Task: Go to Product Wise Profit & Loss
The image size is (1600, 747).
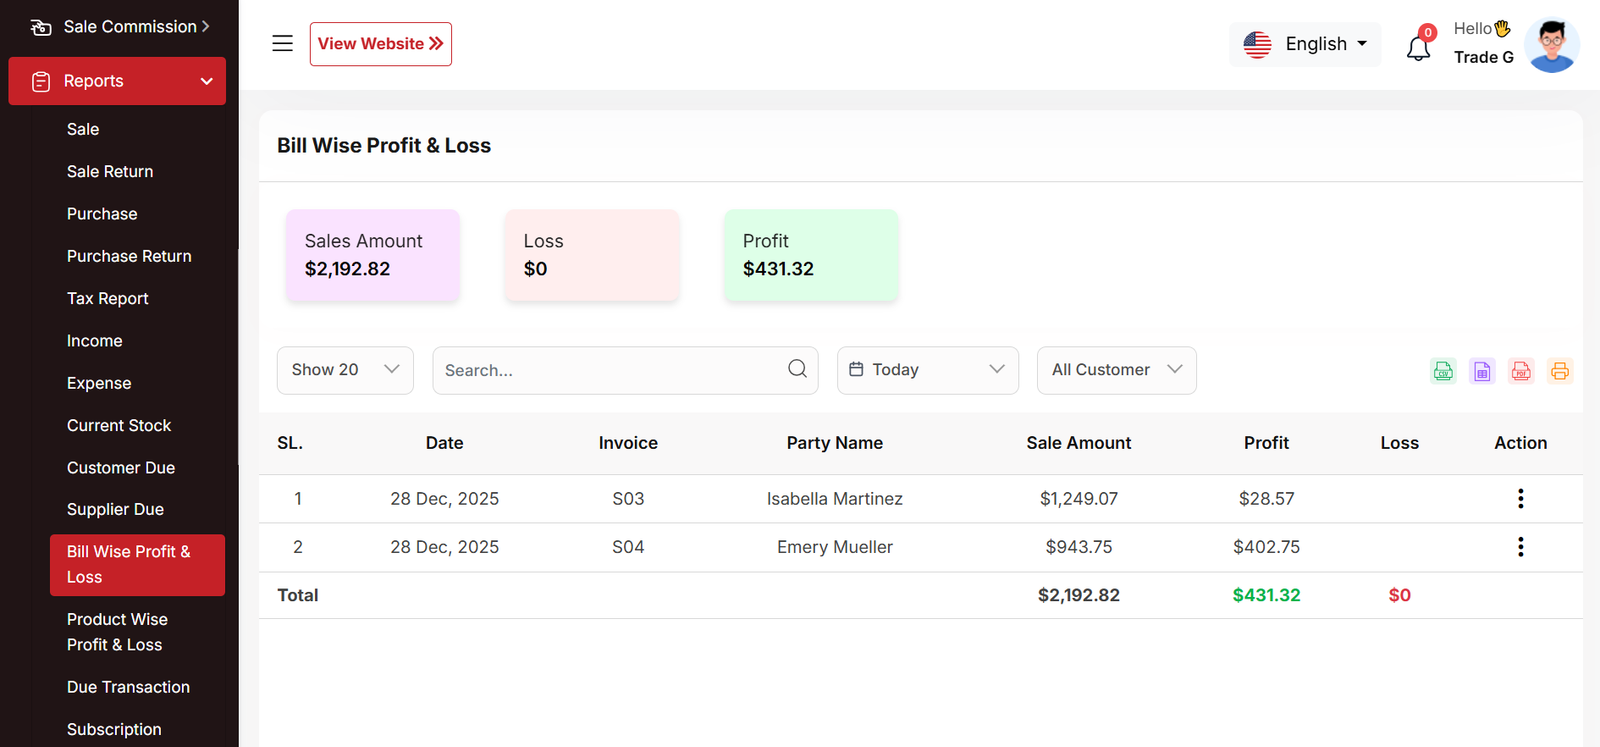Action: pos(117,632)
